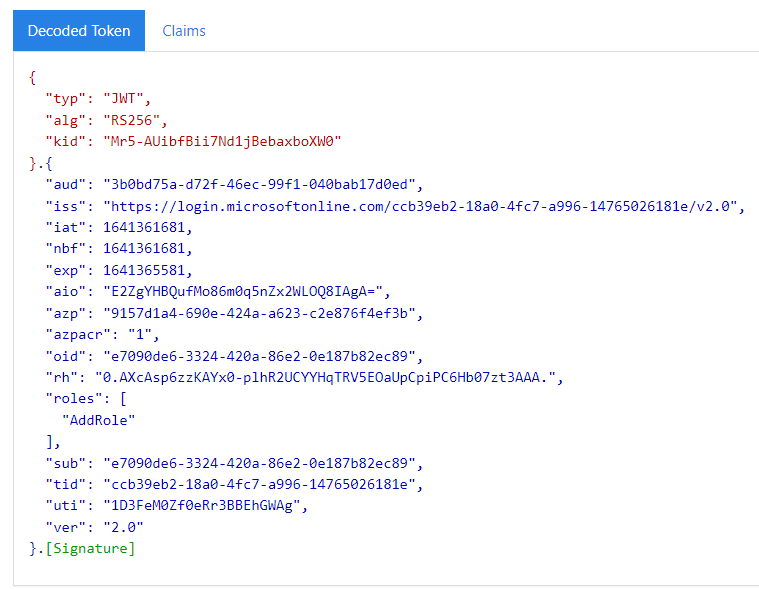Screen dimensions: 759x589
Task: Click the sub GUID value
Action: click(259, 463)
